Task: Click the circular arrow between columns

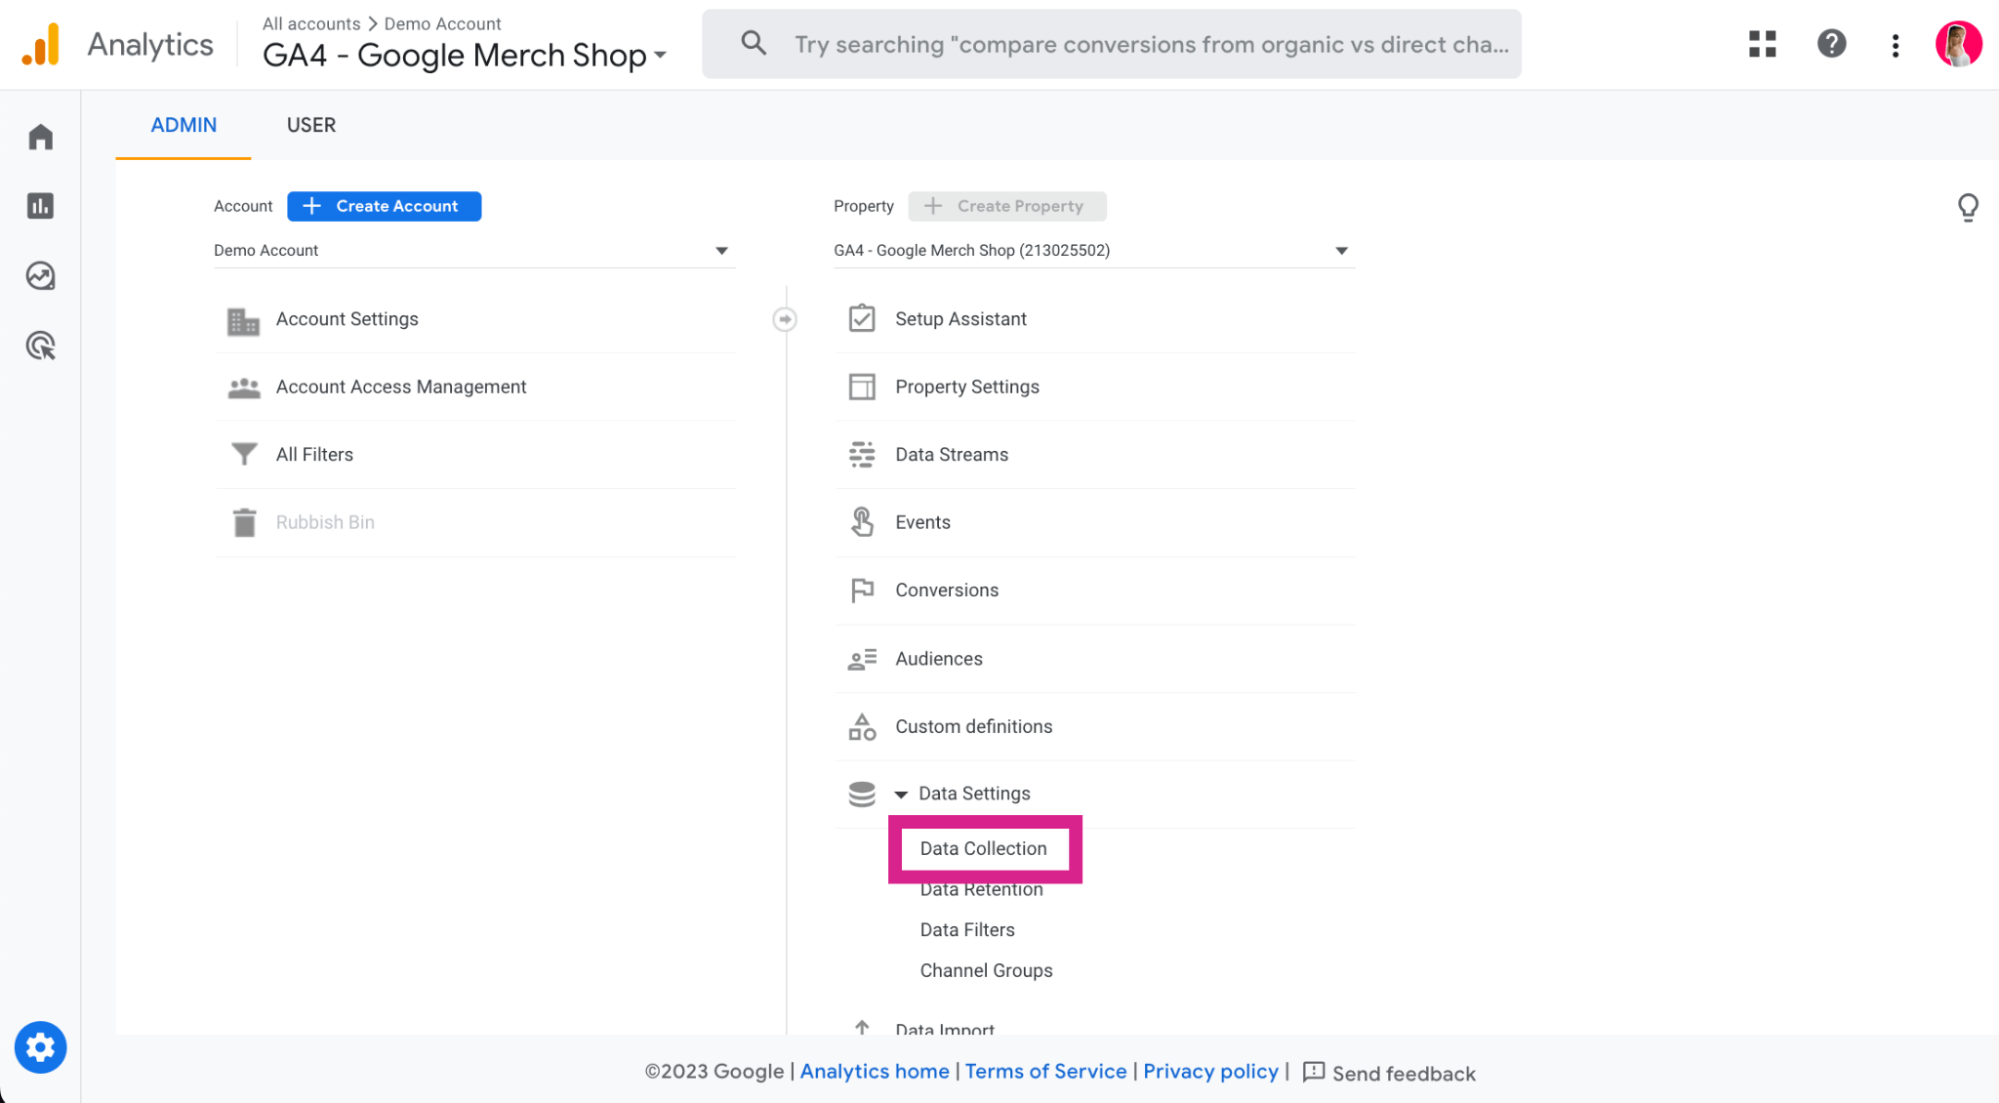Action: [785, 319]
